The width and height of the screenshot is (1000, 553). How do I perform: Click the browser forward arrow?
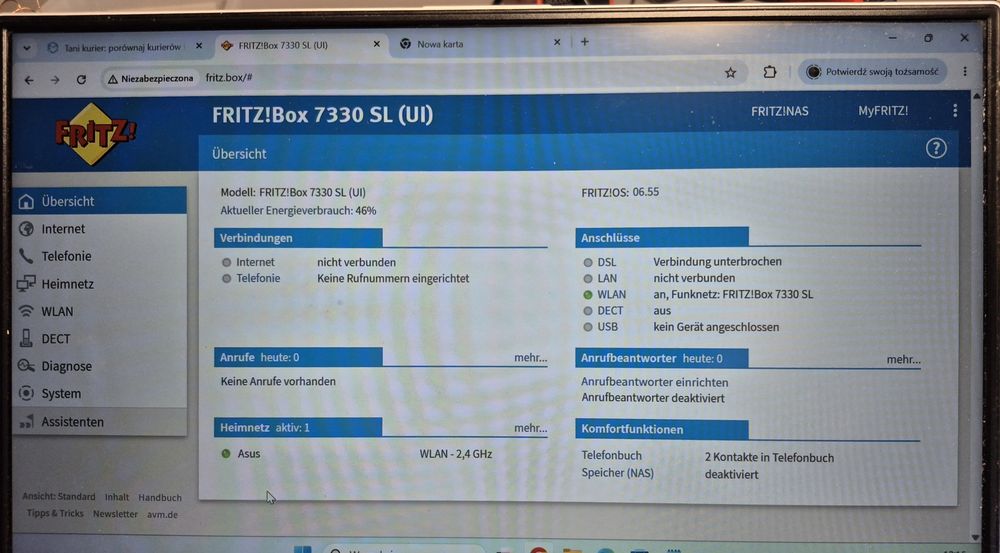point(55,80)
